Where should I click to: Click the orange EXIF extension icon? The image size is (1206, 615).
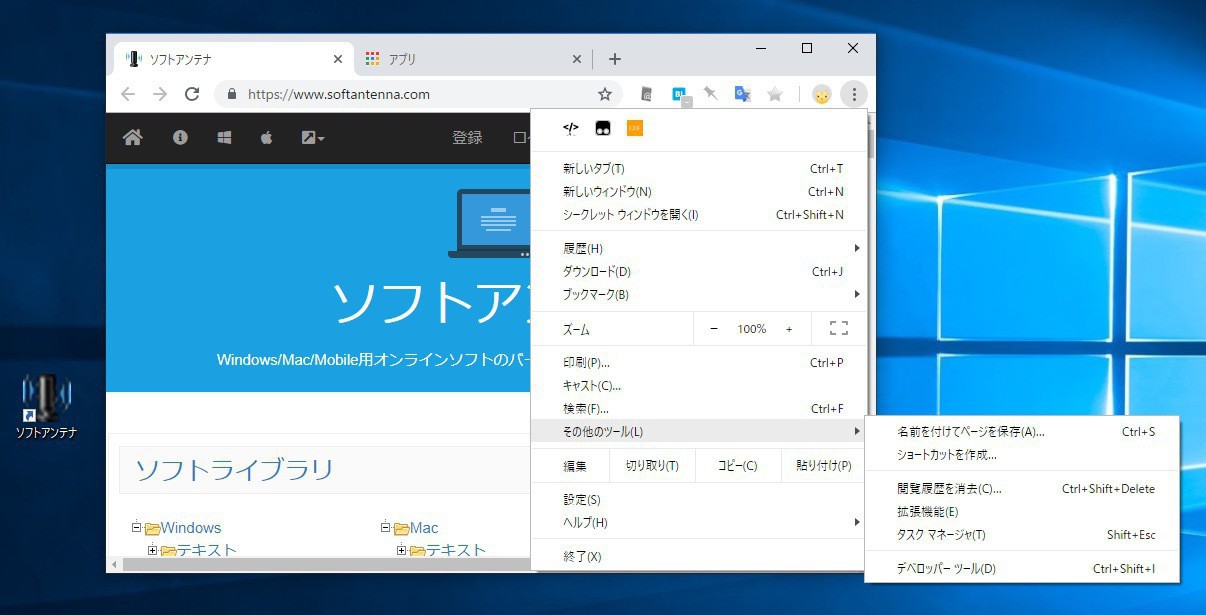point(635,128)
